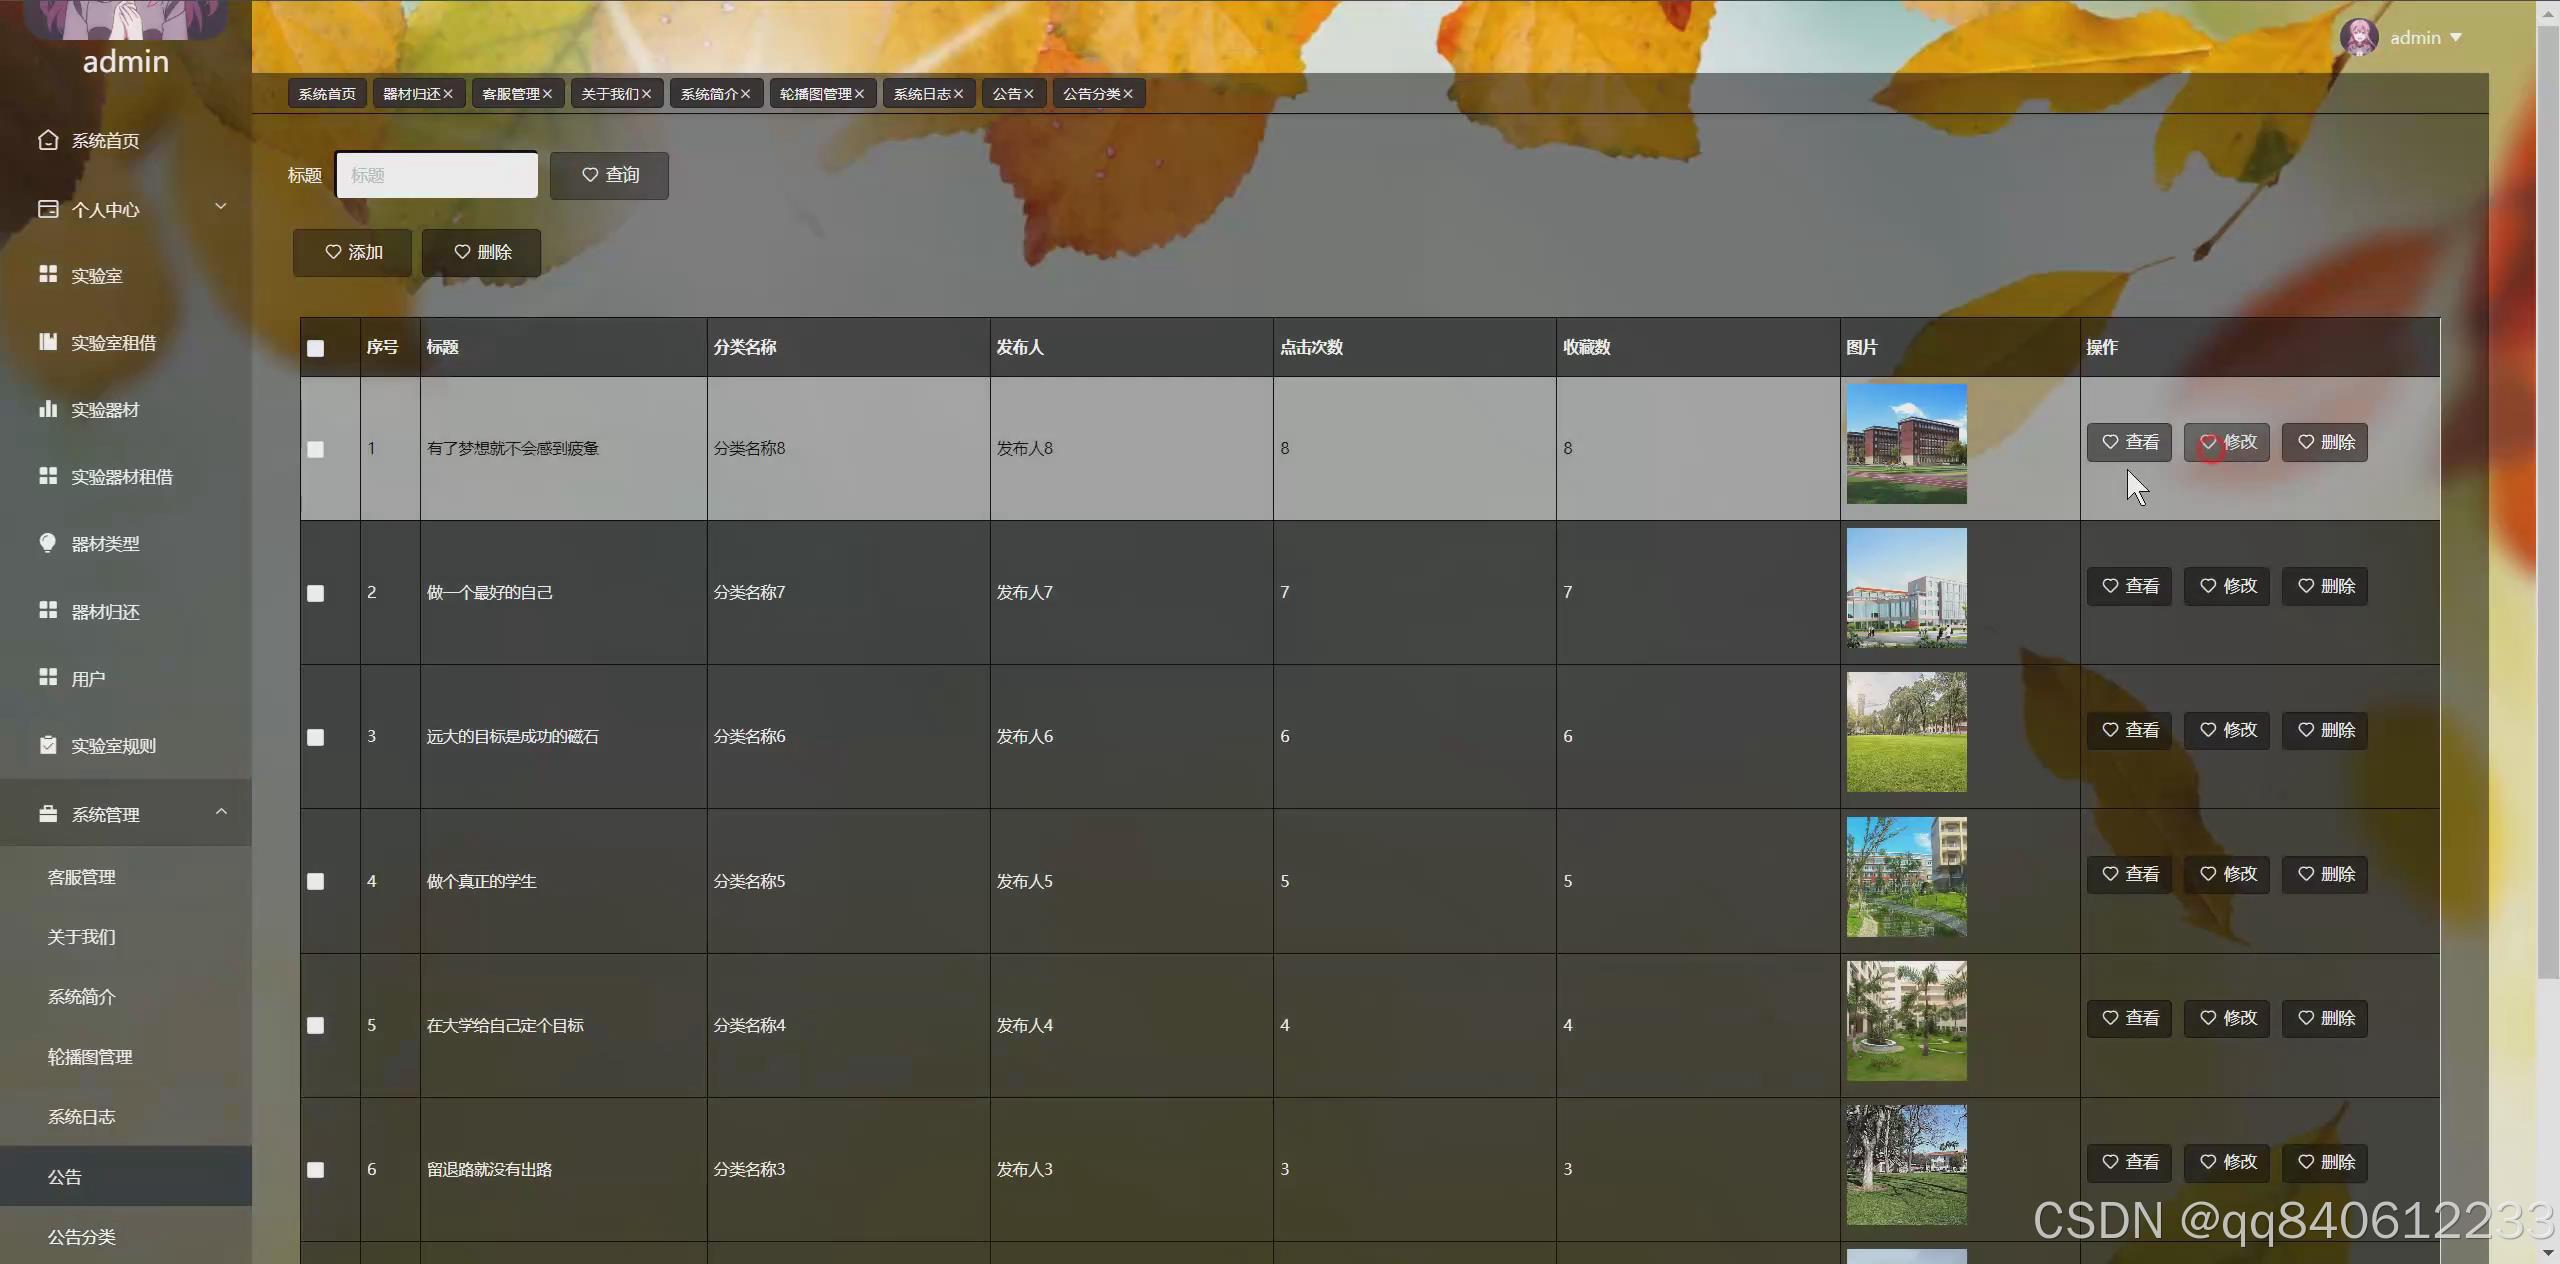Open the thumbnail image for 分类名称6 row

(x=1906, y=732)
